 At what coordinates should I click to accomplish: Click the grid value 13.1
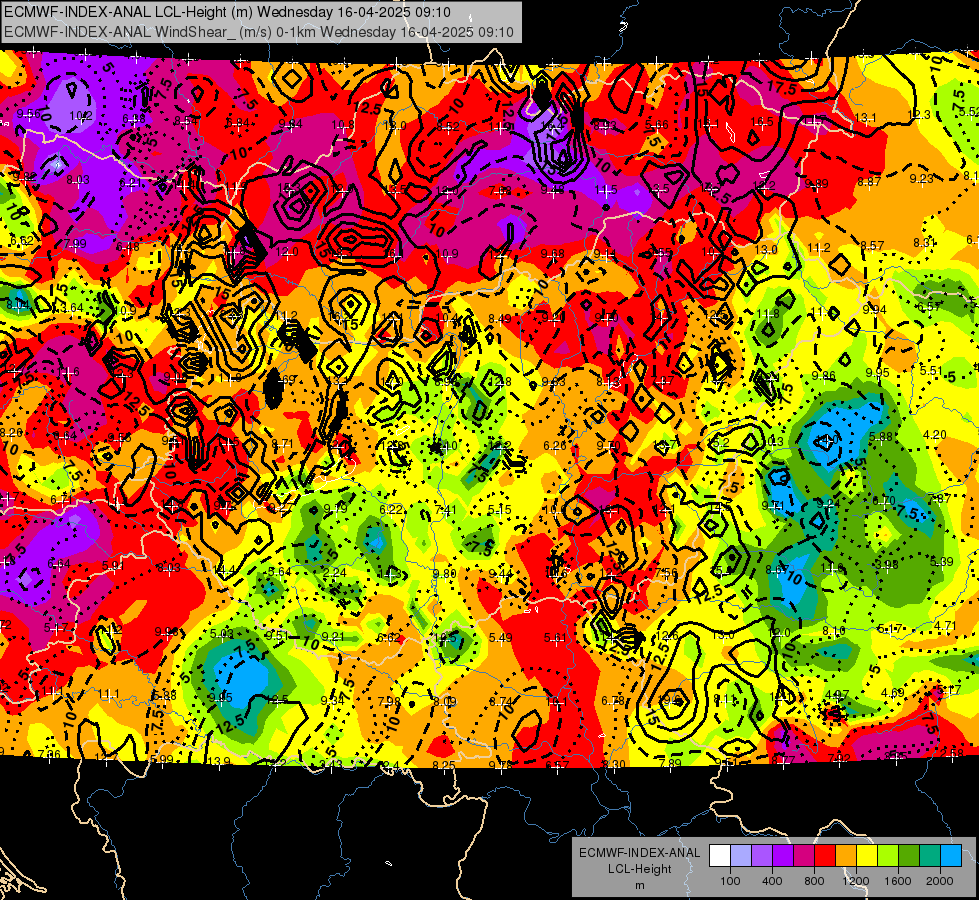(x=865, y=117)
